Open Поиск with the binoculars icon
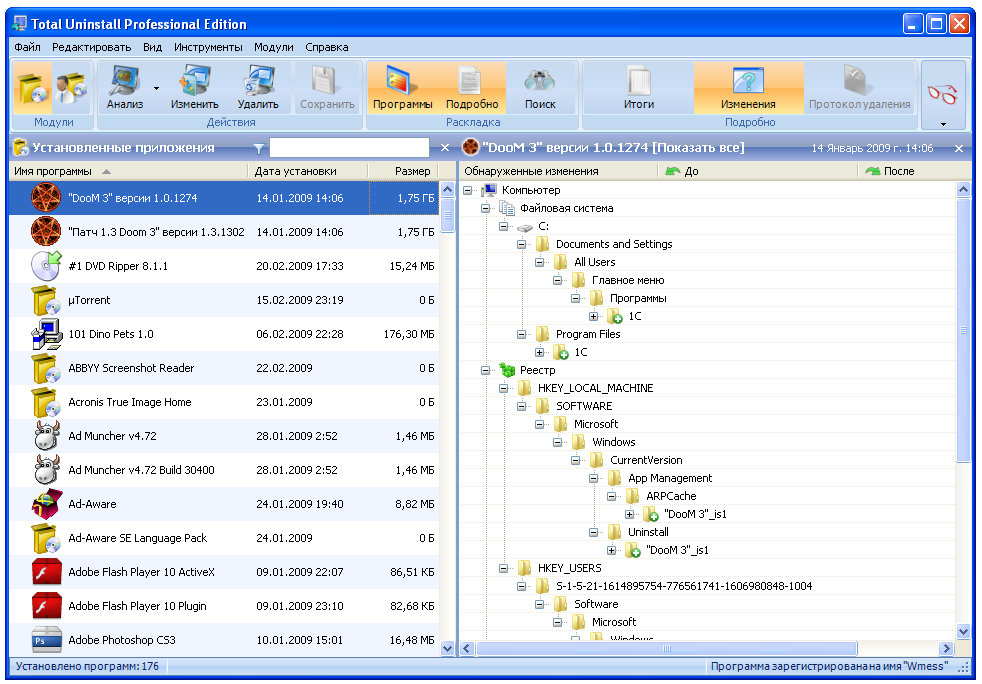This screenshot has height=684, width=982. (540, 88)
